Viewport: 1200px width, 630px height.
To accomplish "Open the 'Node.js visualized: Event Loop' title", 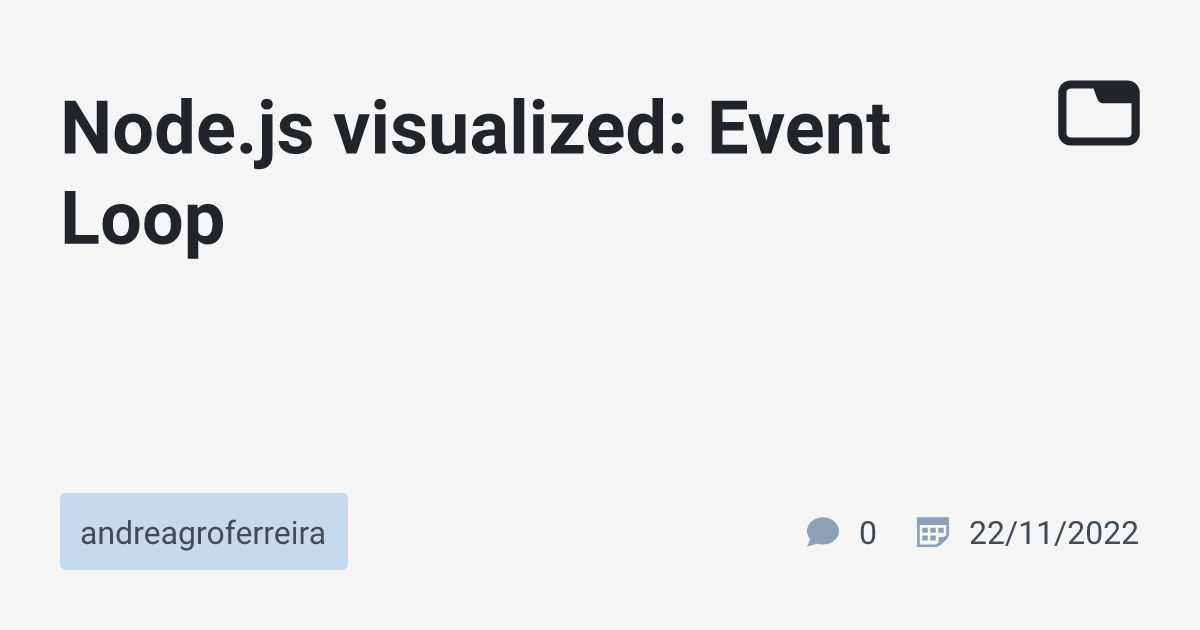I will 476,175.
